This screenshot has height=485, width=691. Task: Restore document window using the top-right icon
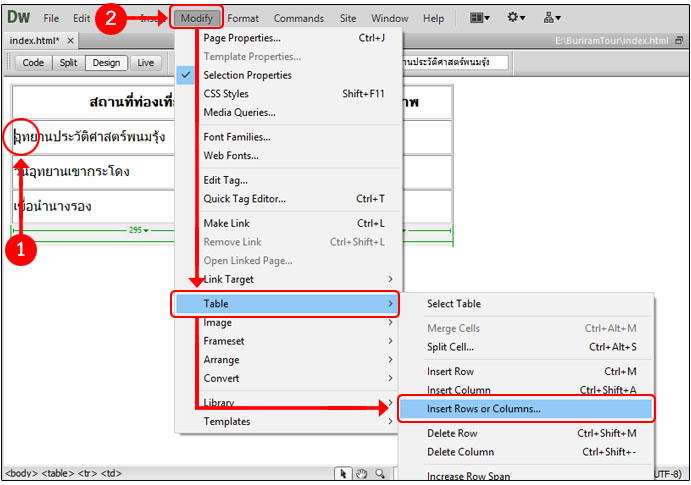click(x=680, y=40)
